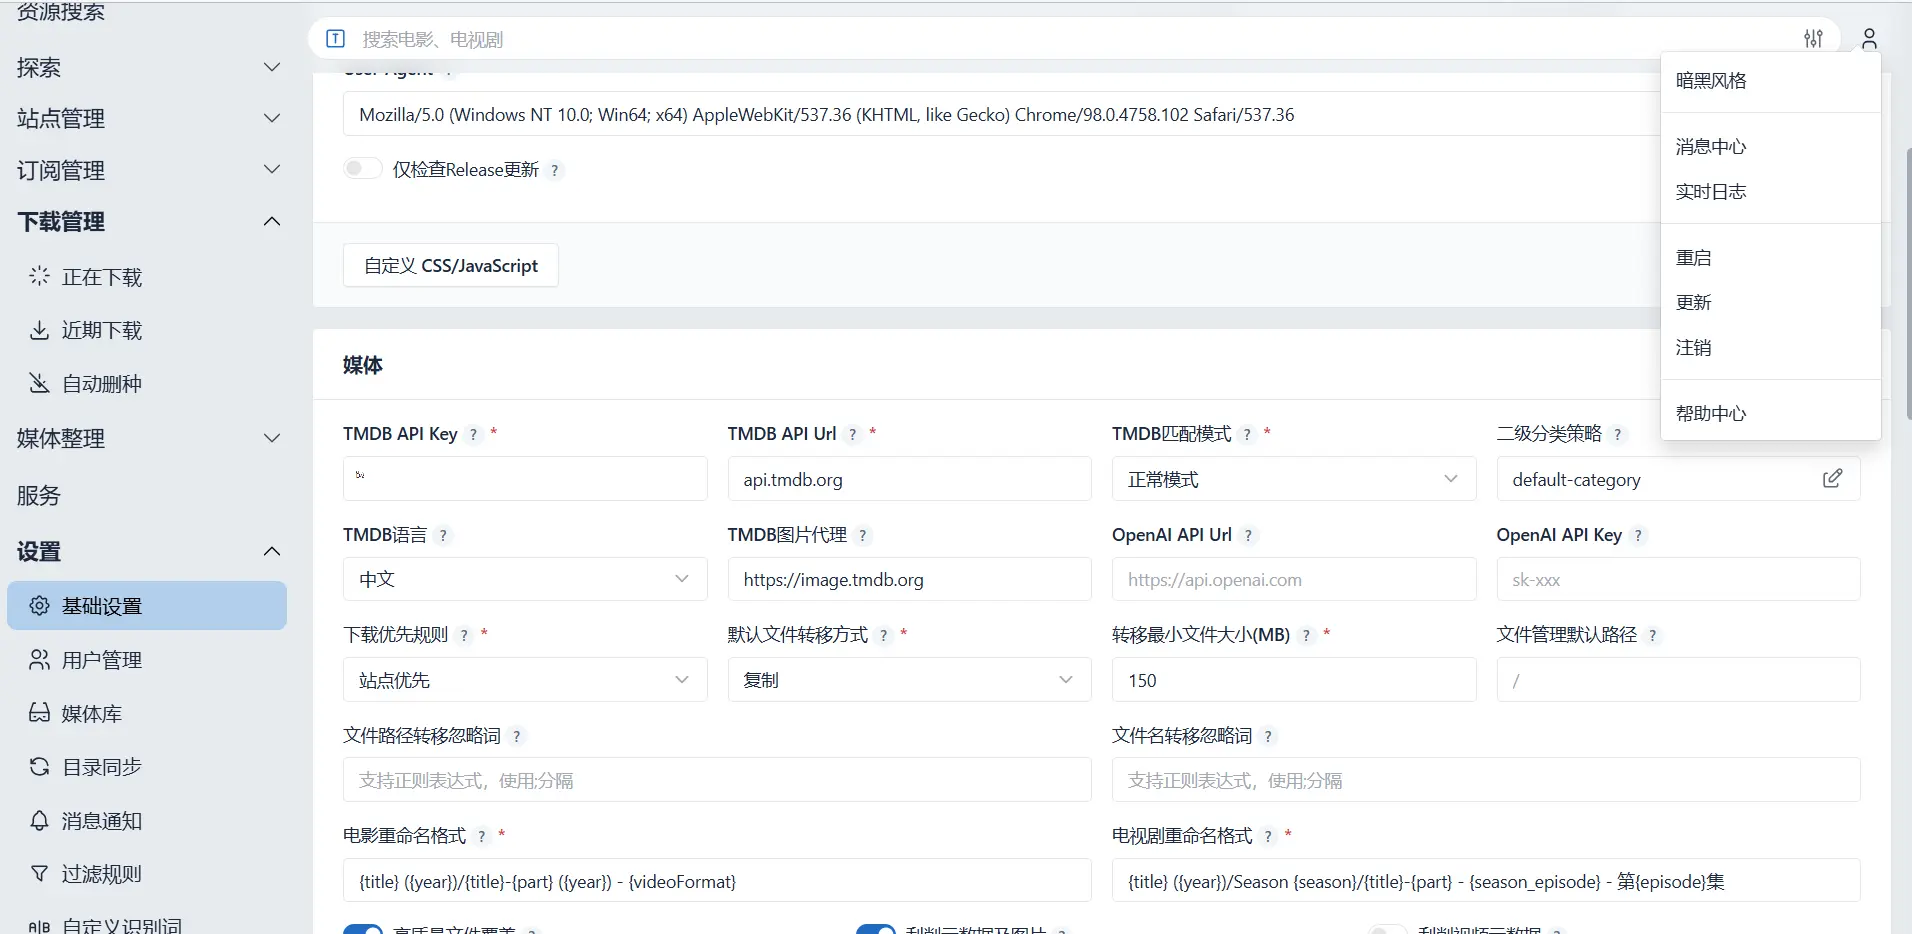Toggle 仅检查Release更新 switch
The height and width of the screenshot is (934, 1912).
click(362, 168)
